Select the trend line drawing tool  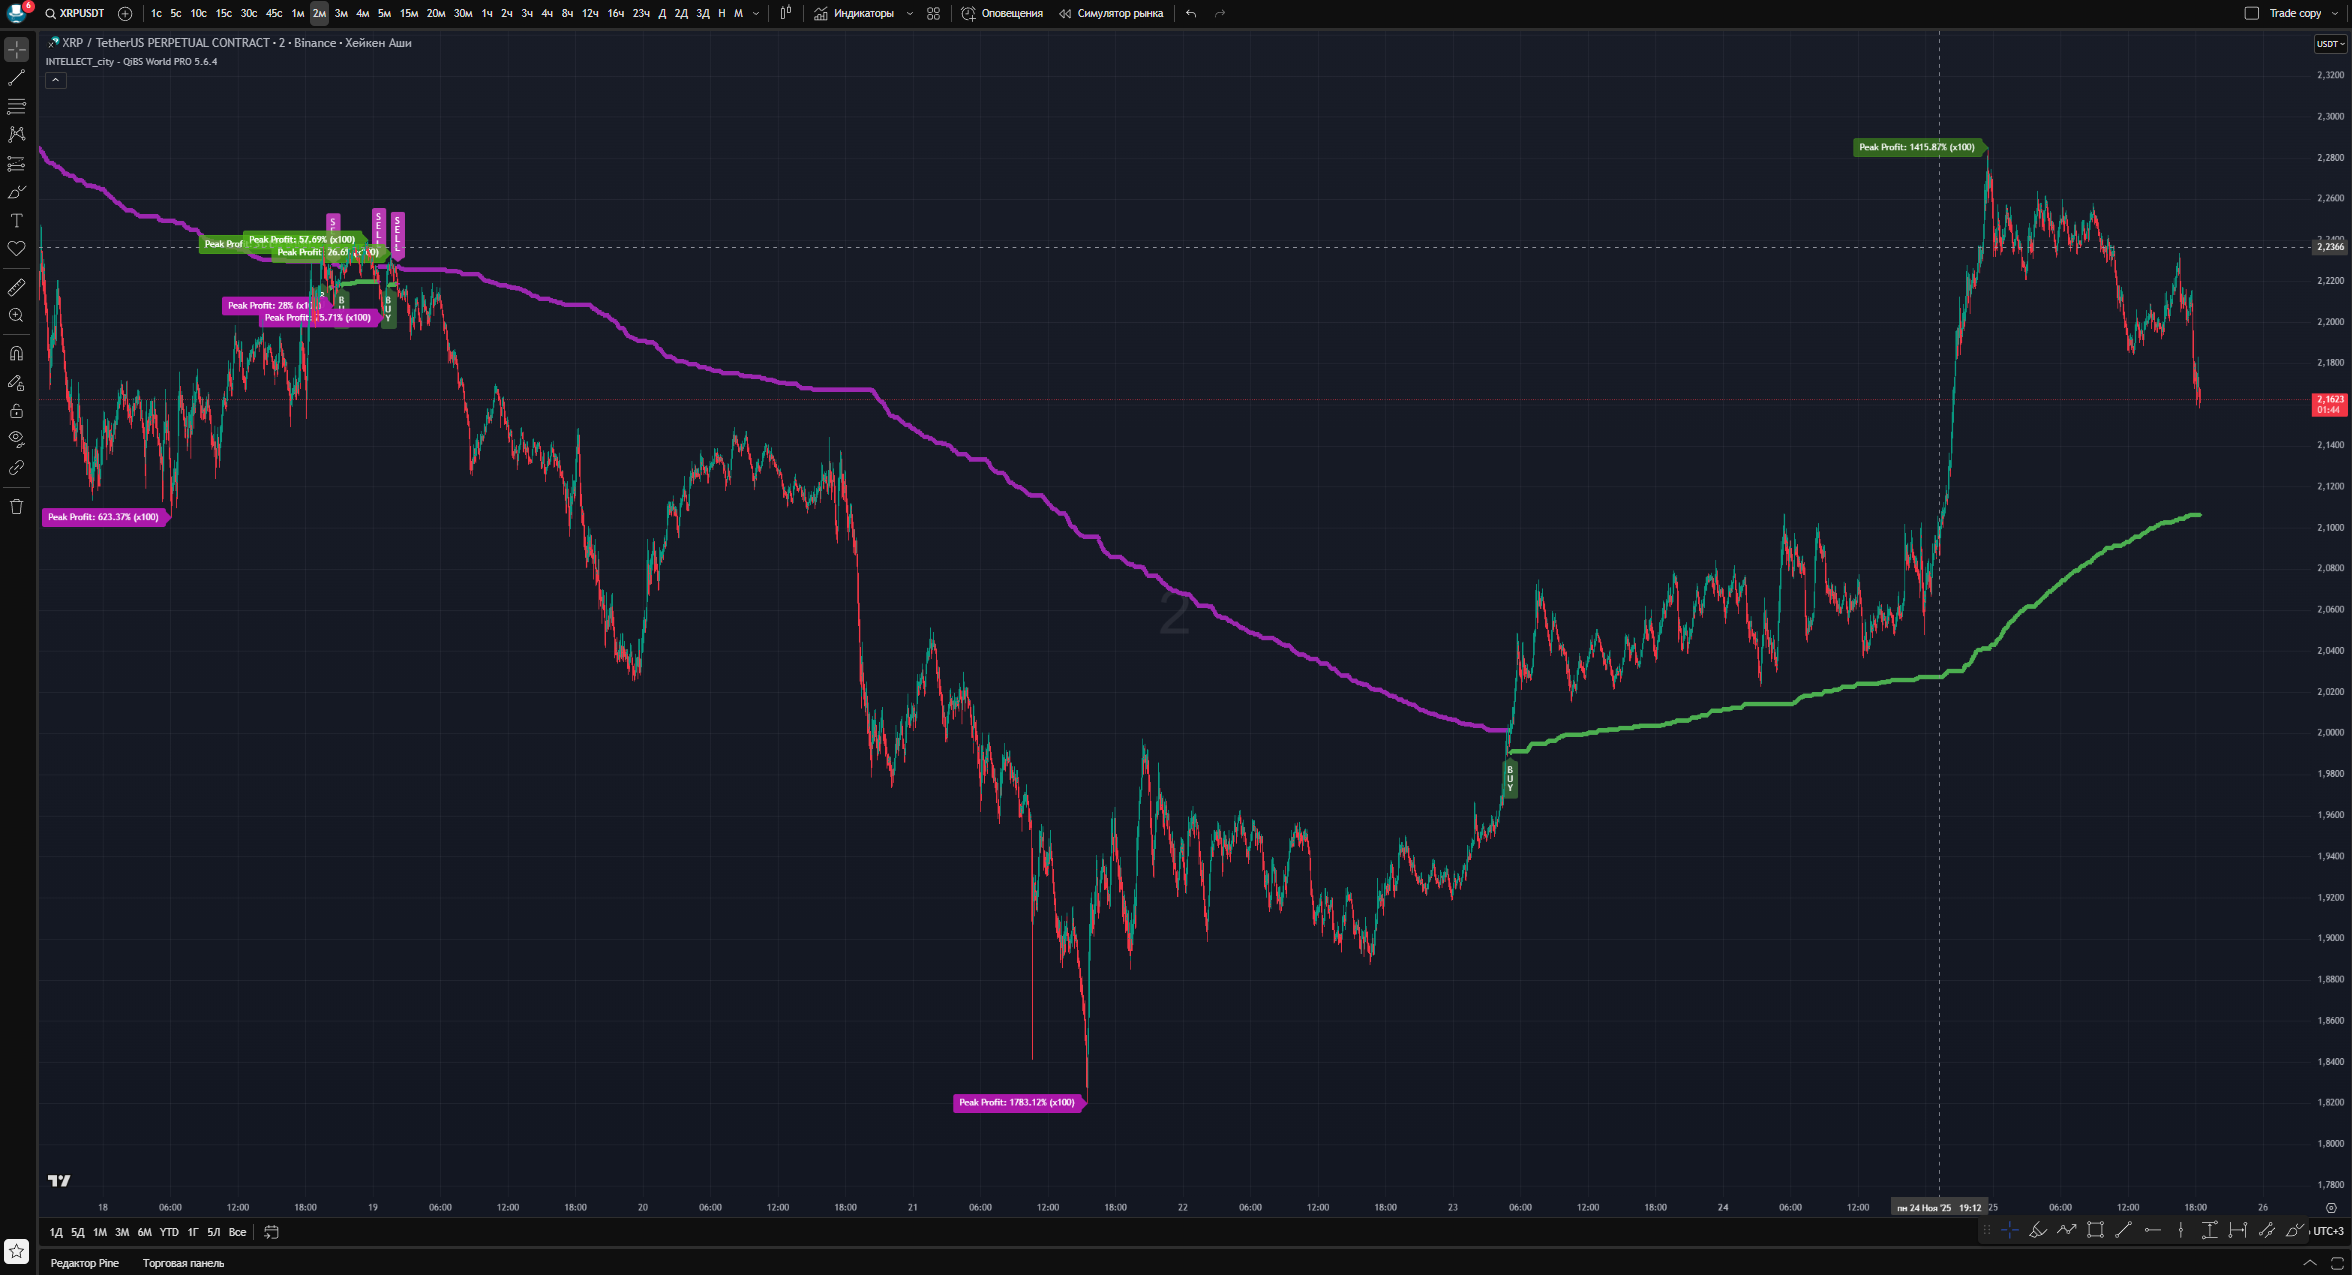click(17, 77)
